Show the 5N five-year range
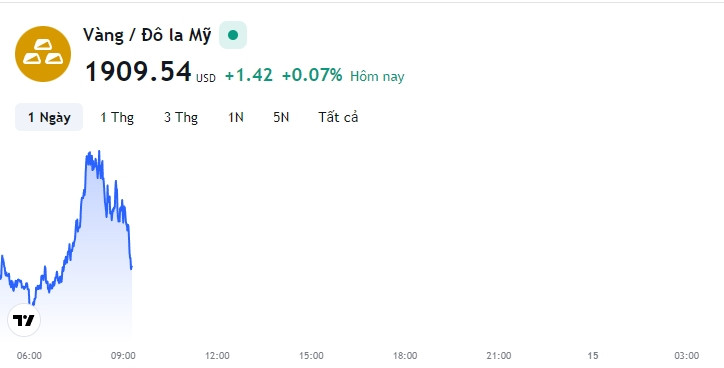Screen dimensions: 724x368 pyautogui.click(x=281, y=117)
